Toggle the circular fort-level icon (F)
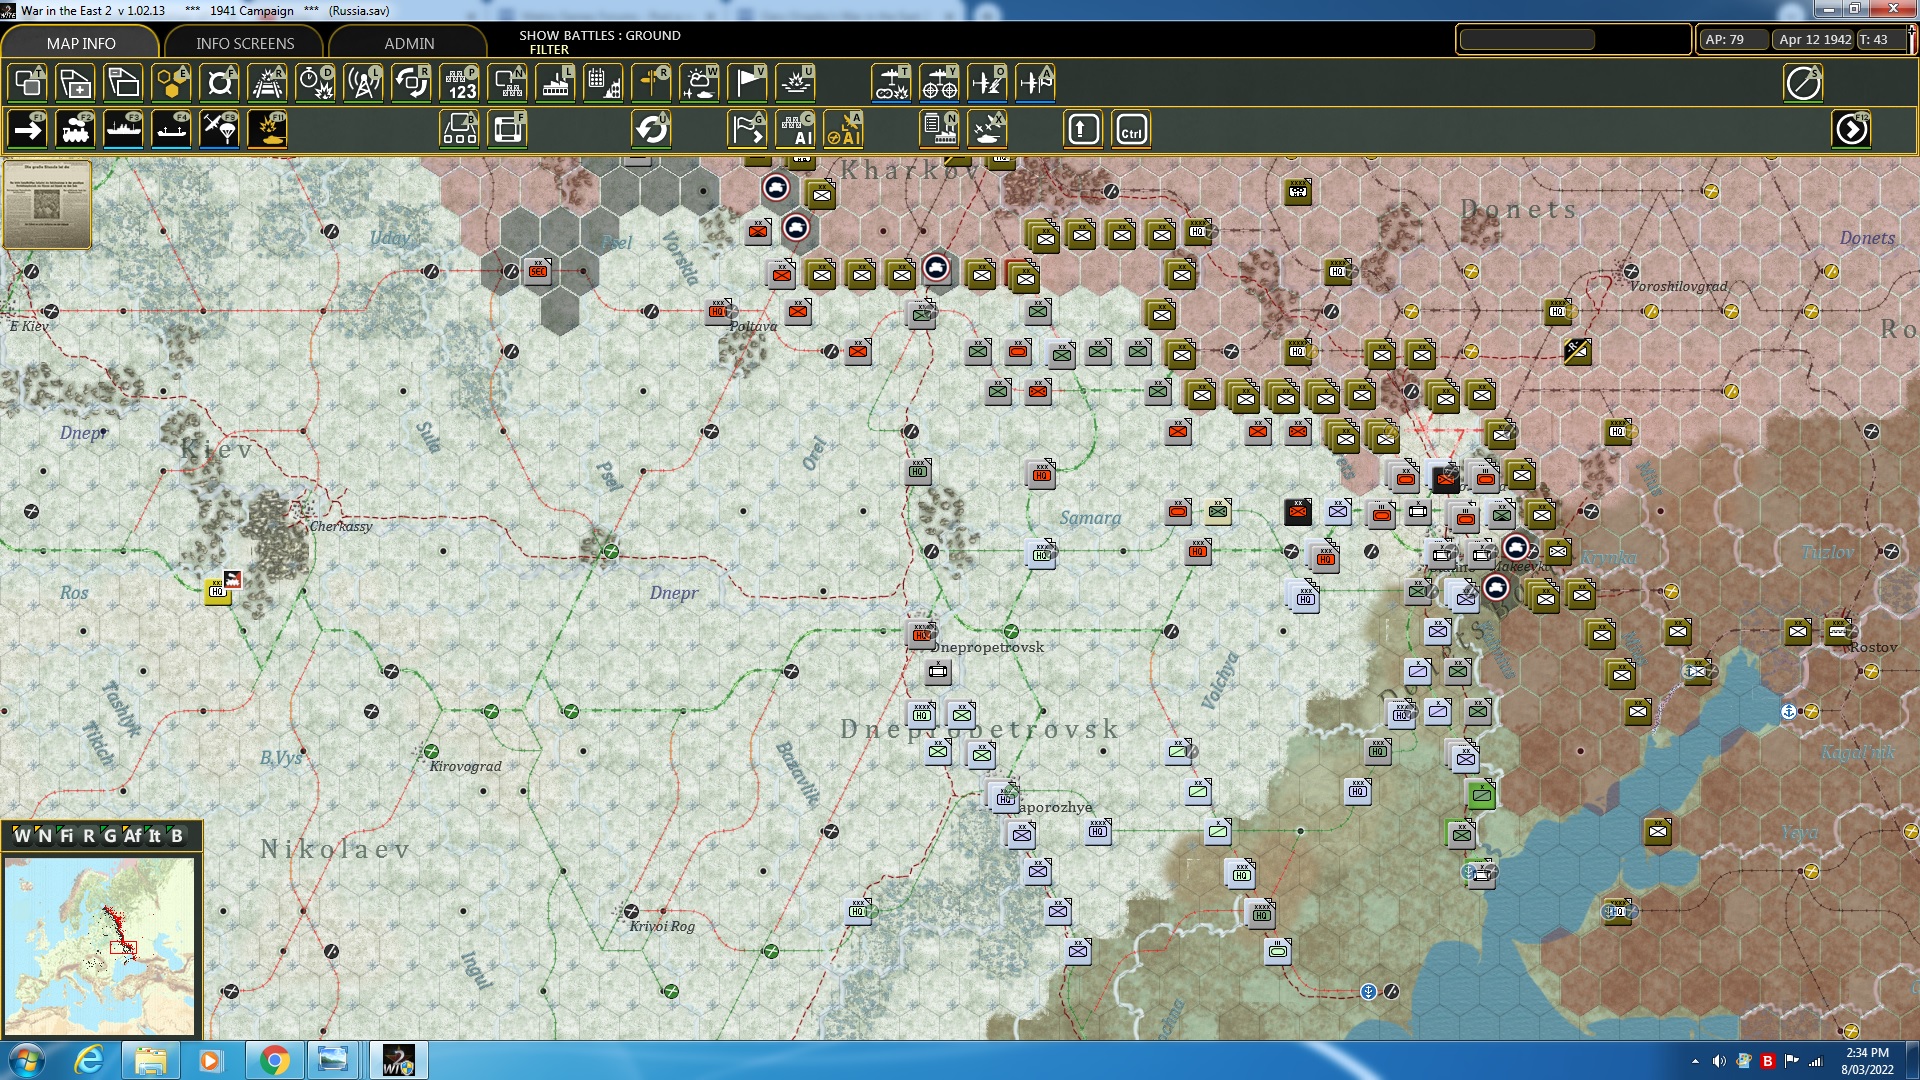This screenshot has width=1920, height=1080. coord(219,83)
